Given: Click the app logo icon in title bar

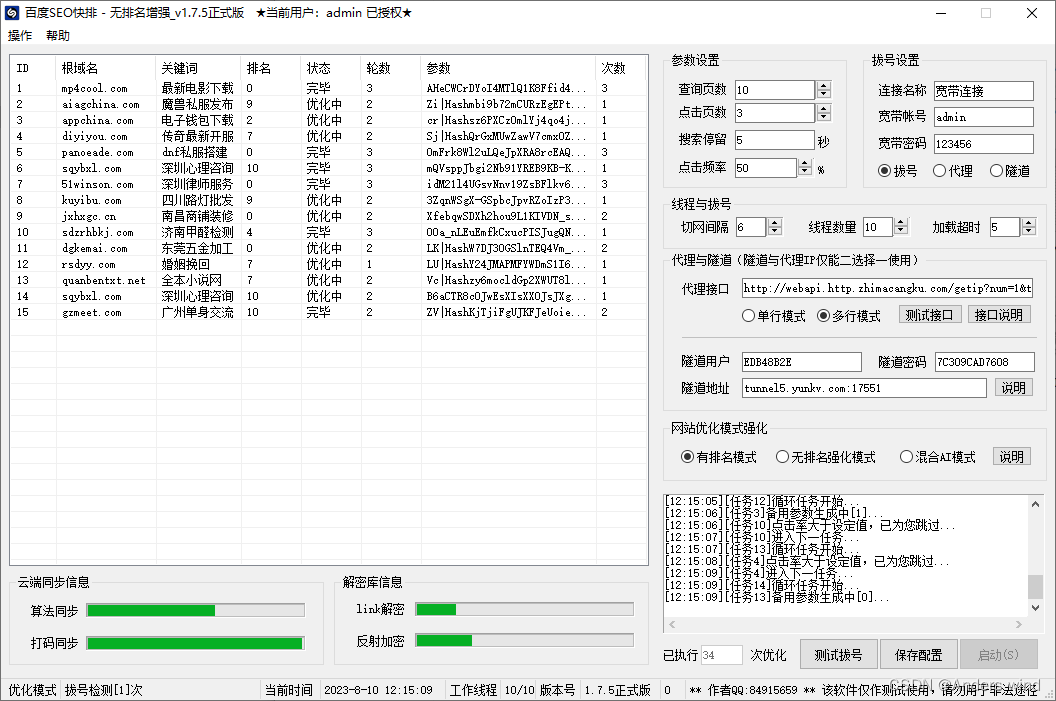Looking at the screenshot, I should (x=11, y=13).
